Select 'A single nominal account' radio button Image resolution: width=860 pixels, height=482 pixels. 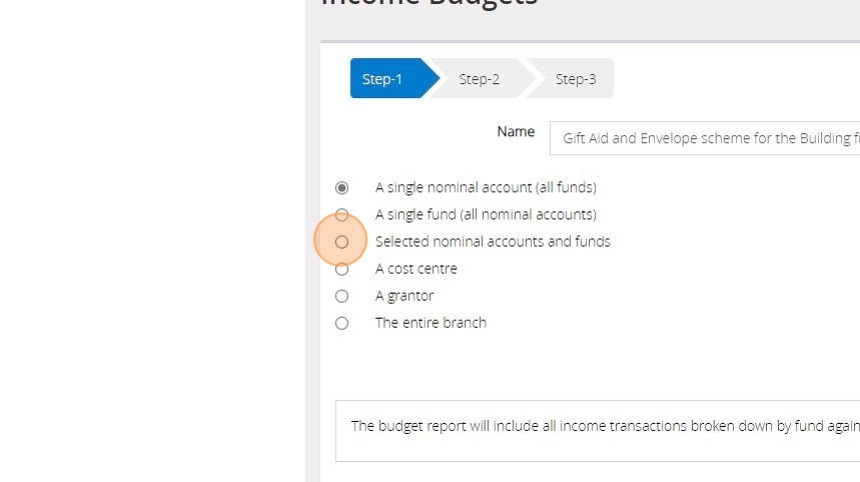(342, 188)
